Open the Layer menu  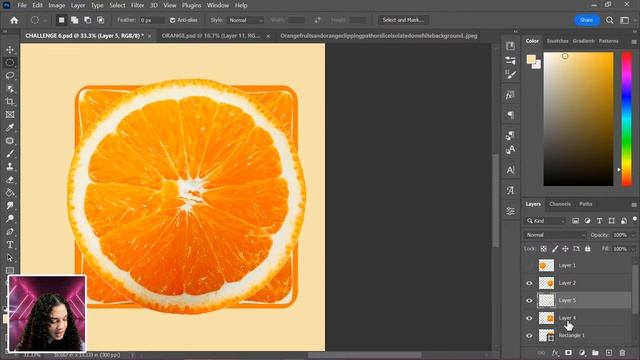(x=78, y=5)
